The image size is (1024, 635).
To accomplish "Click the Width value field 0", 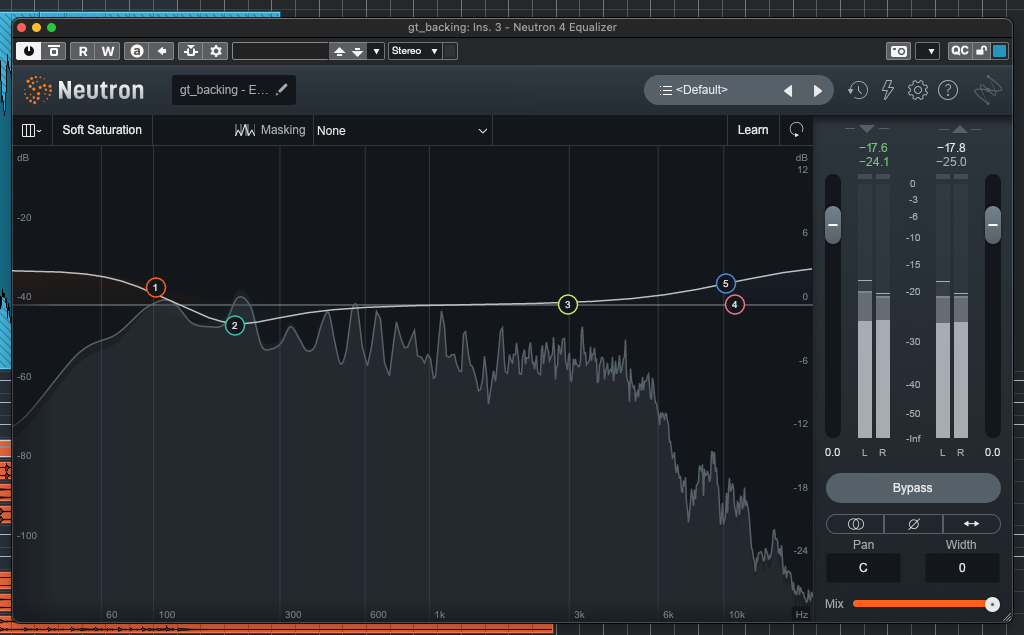I will [962, 568].
